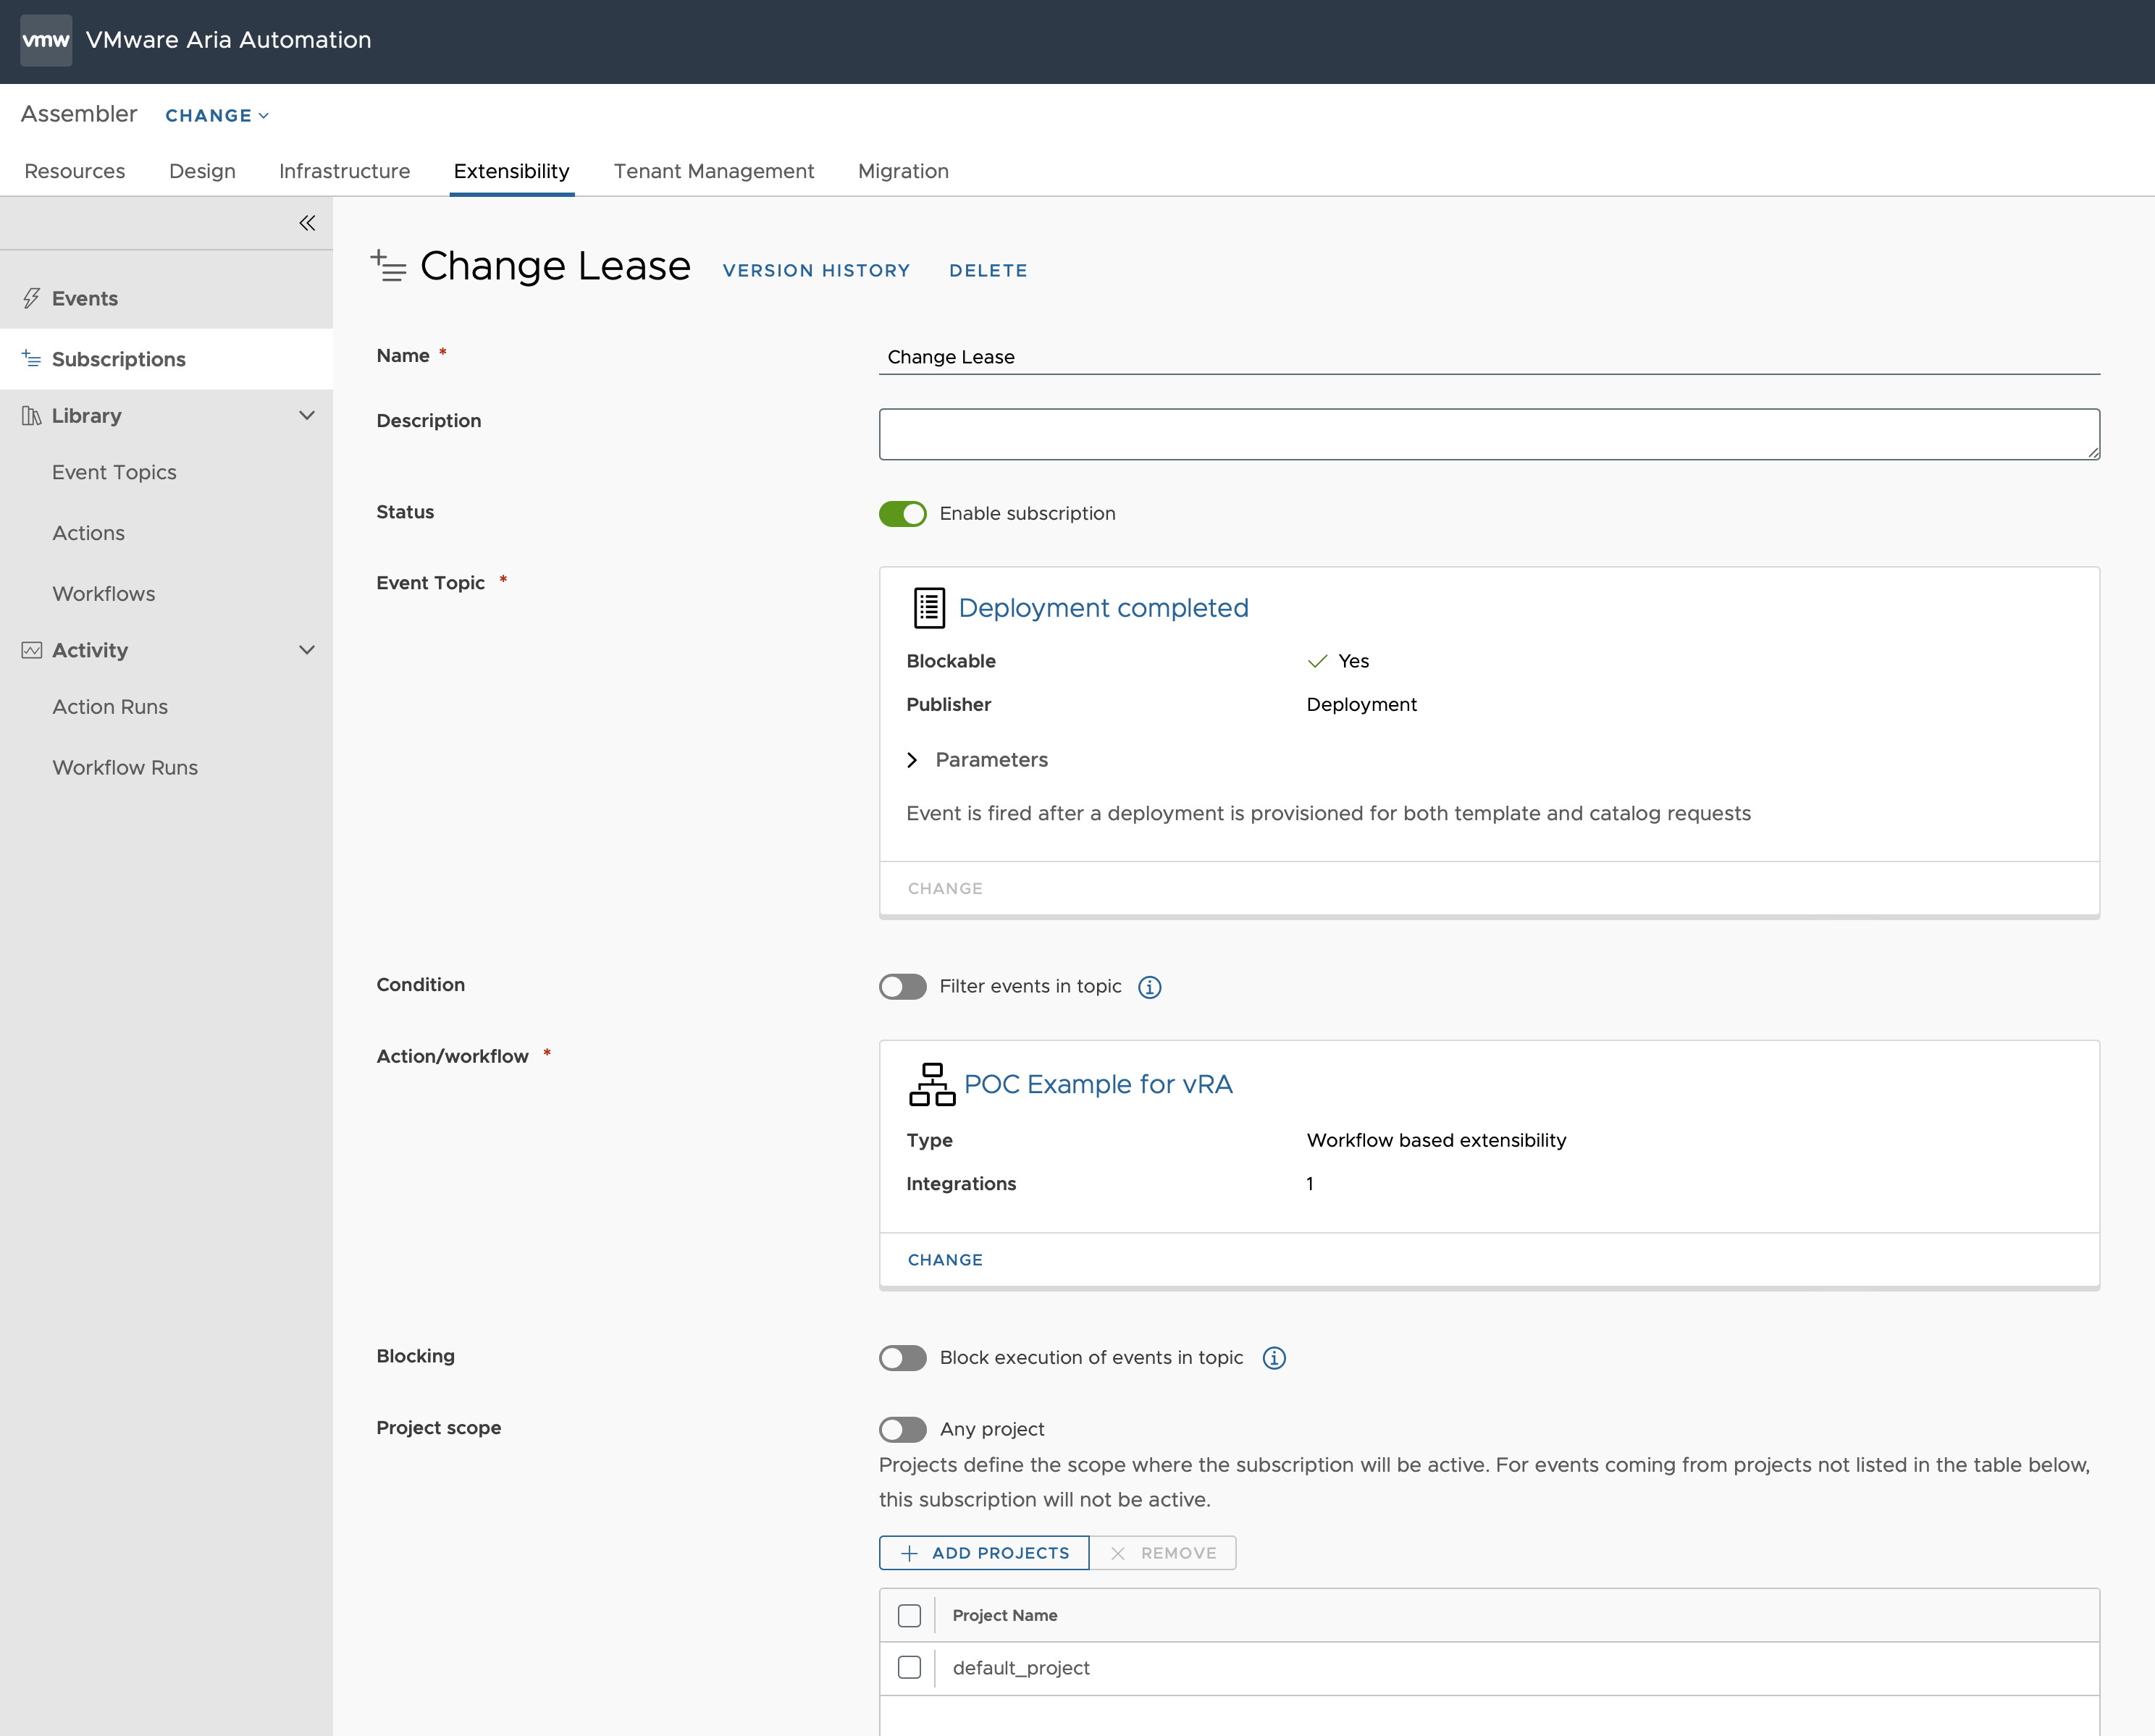Expand the Parameters section
This screenshot has height=1736, width=2155.
[x=977, y=760]
